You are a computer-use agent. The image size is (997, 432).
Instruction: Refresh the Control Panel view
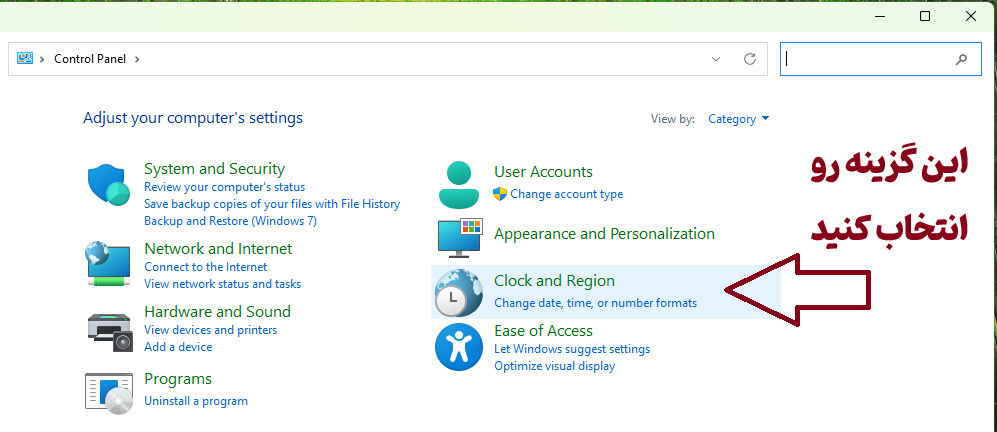tap(750, 59)
